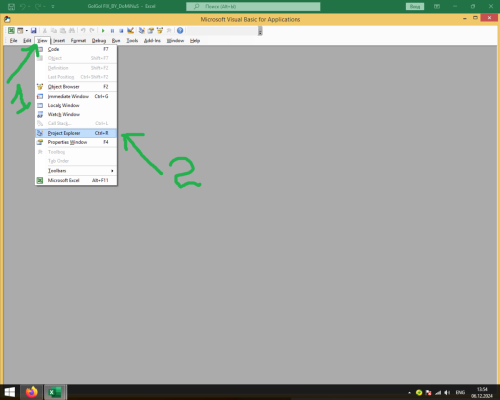This screenshot has height=400, width=500.
Task: Open Ribbon Display Options in Excel title bar
Action: point(437,6)
